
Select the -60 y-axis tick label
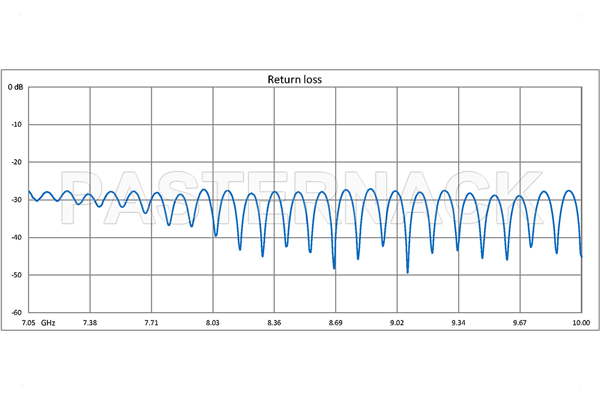(16, 312)
